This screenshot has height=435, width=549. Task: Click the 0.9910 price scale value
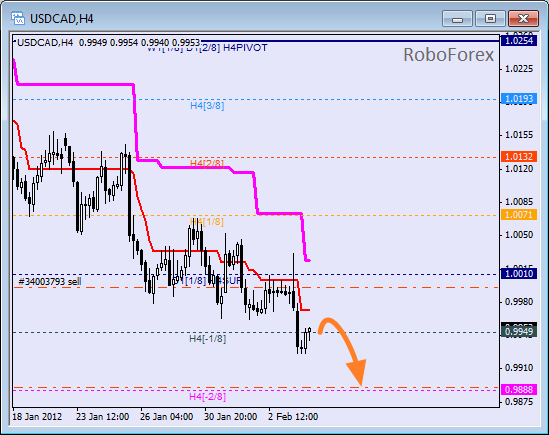point(519,368)
